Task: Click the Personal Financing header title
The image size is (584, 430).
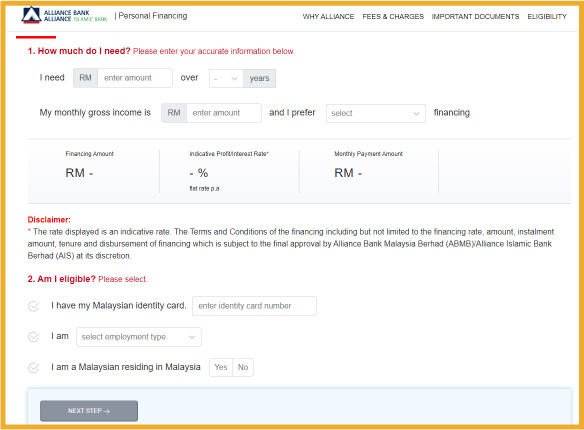Action: coord(153,16)
